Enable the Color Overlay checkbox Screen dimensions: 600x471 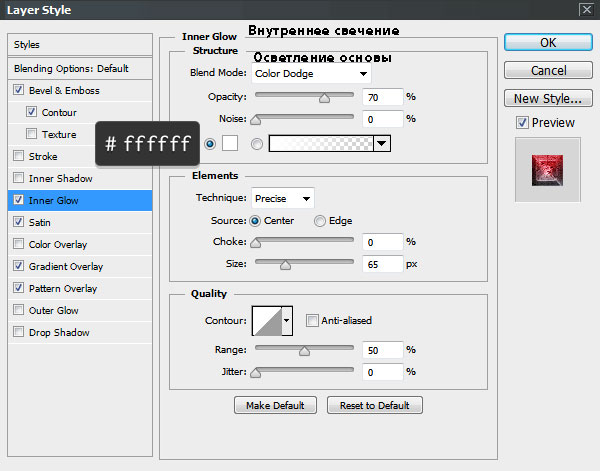tap(18, 244)
